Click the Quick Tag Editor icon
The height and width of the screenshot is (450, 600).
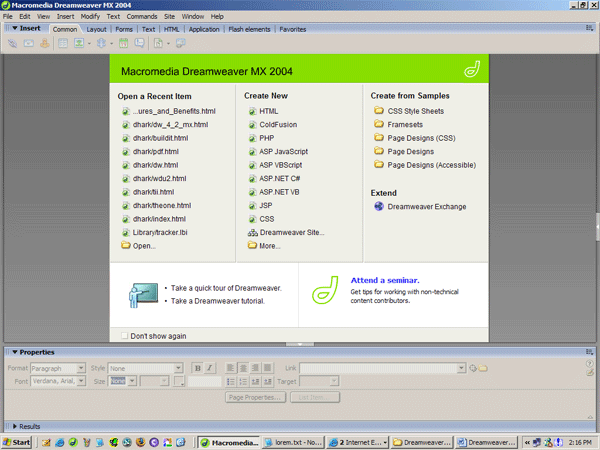tap(590, 372)
